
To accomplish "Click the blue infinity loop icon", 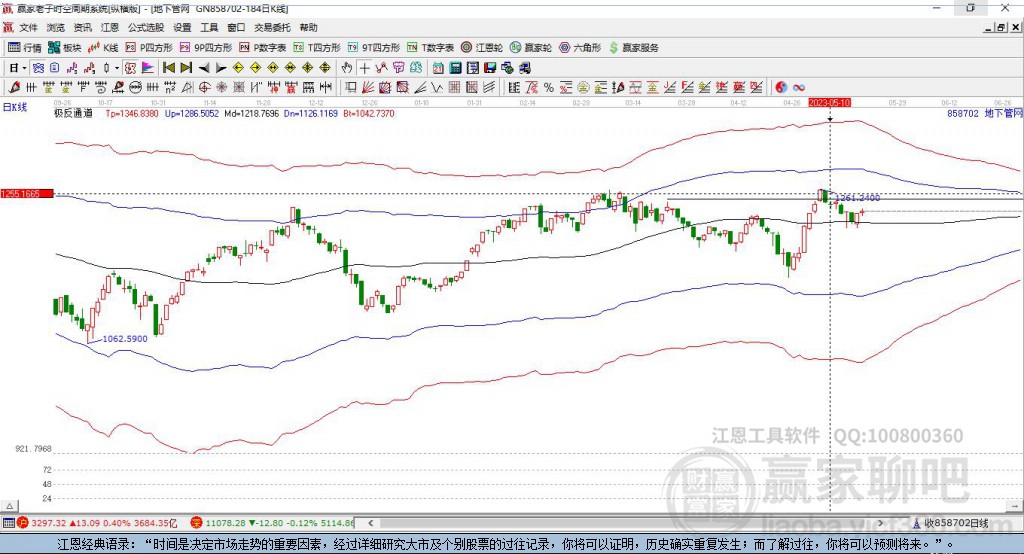I will point(799,88).
